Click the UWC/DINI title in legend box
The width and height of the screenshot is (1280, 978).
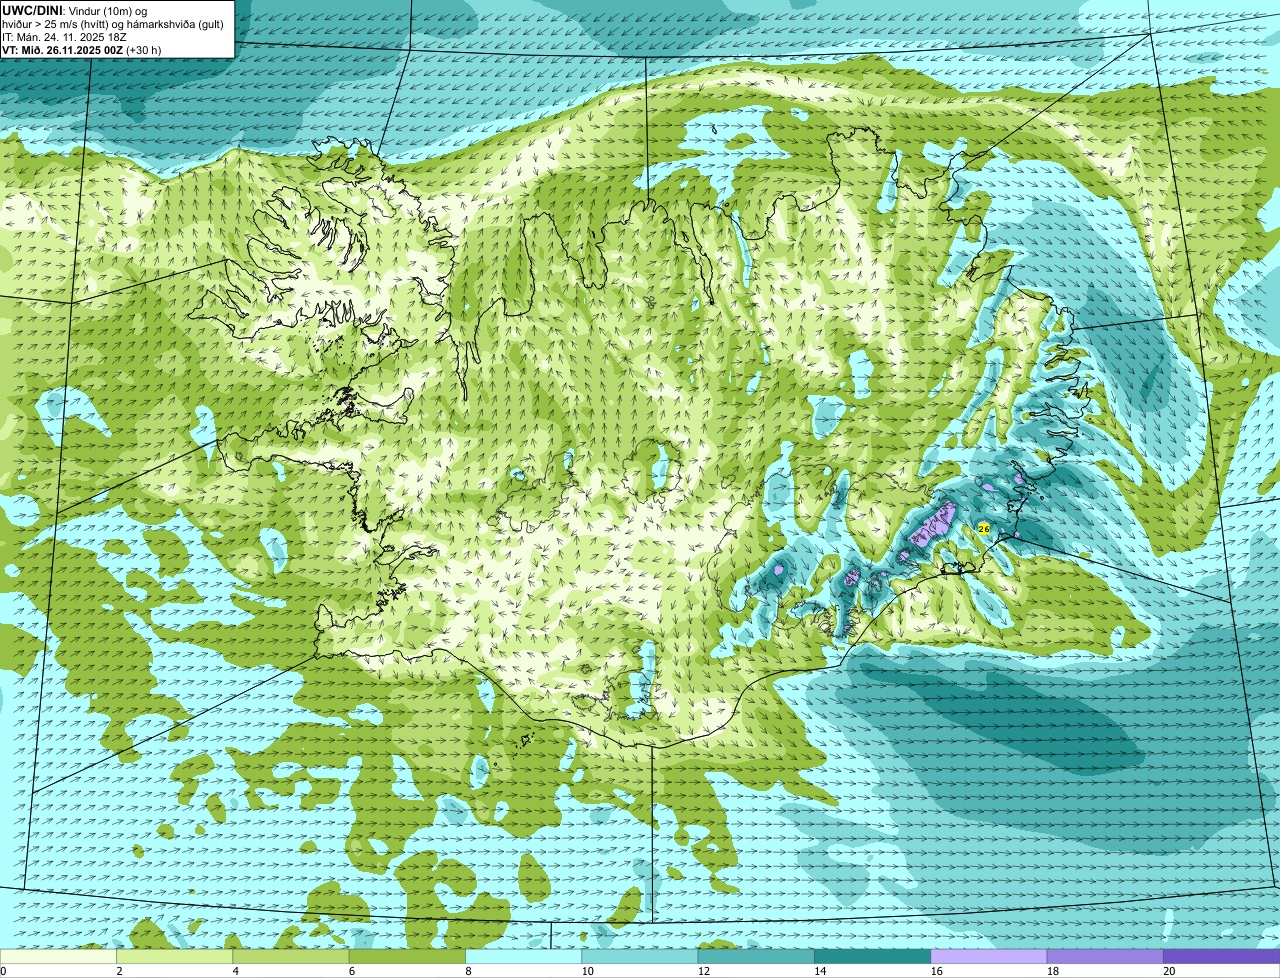pyautogui.click(x=32, y=11)
